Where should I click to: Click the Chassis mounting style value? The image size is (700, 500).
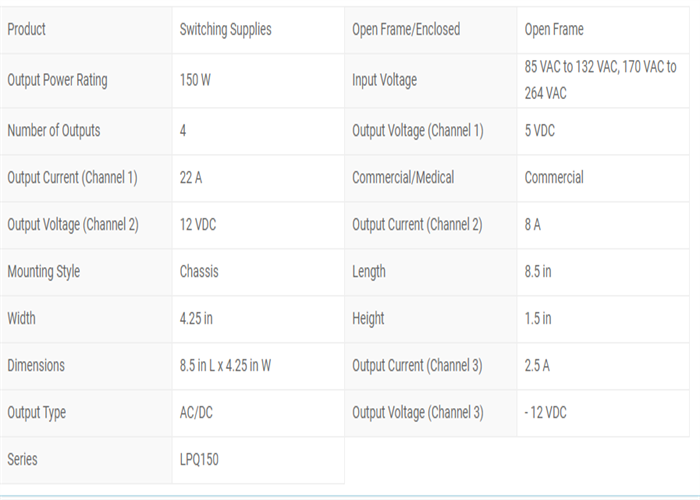[199, 271]
